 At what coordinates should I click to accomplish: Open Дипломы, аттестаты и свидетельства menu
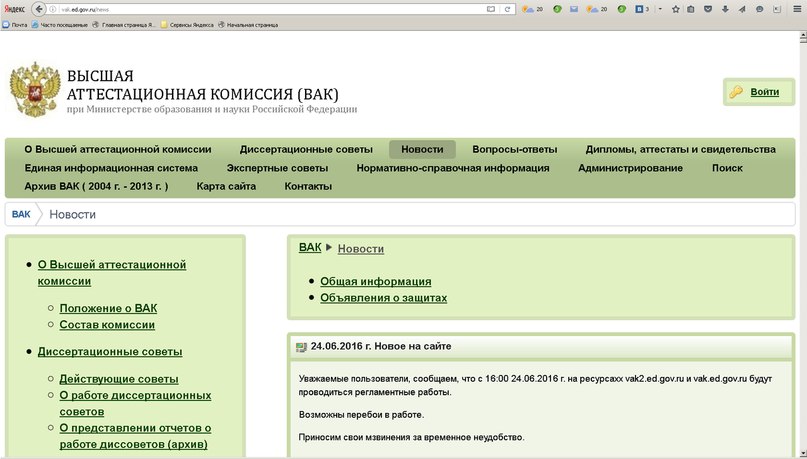(x=680, y=150)
